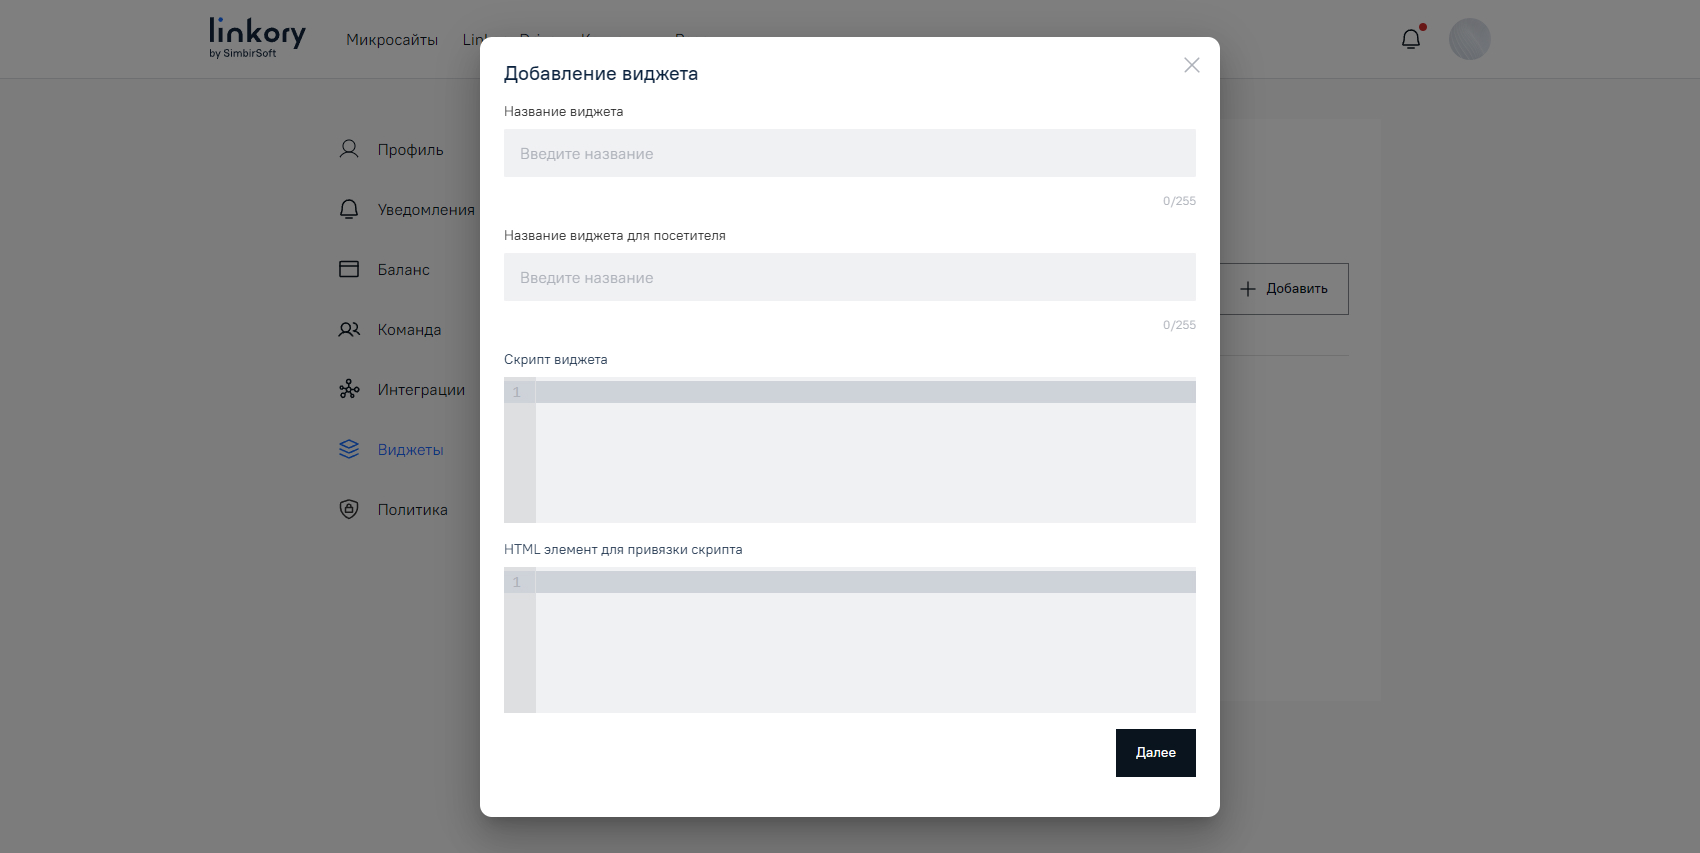Click the linkory logo

tap(257, 38)
